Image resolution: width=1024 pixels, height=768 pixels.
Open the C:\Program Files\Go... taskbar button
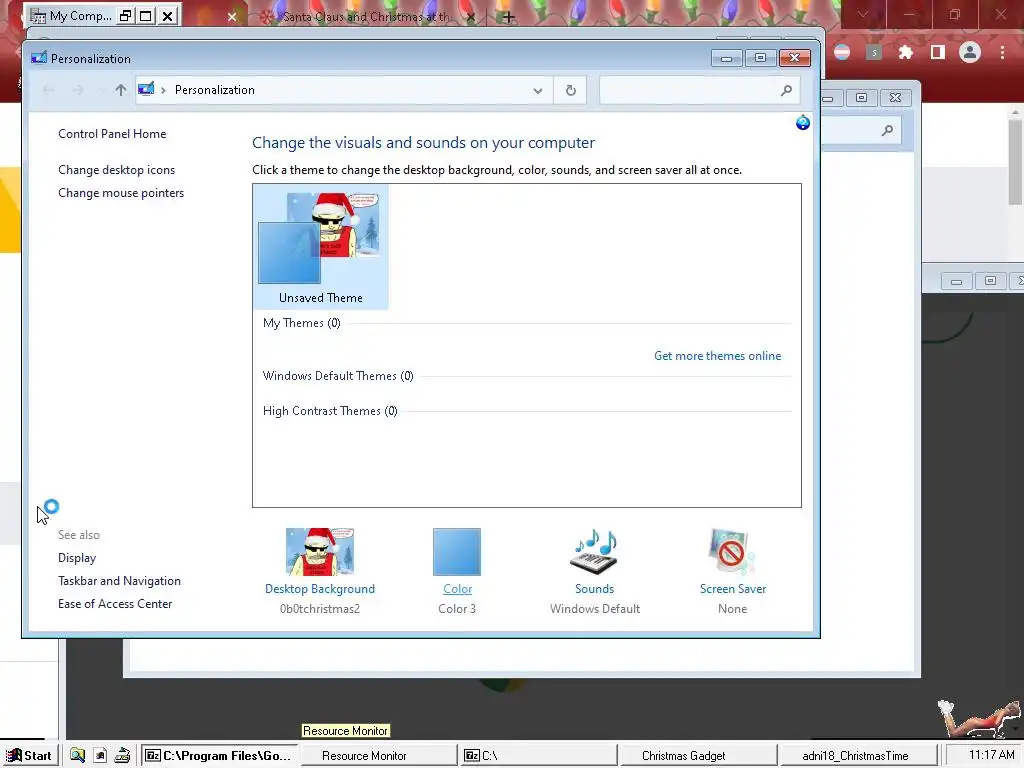pos(218,756)
